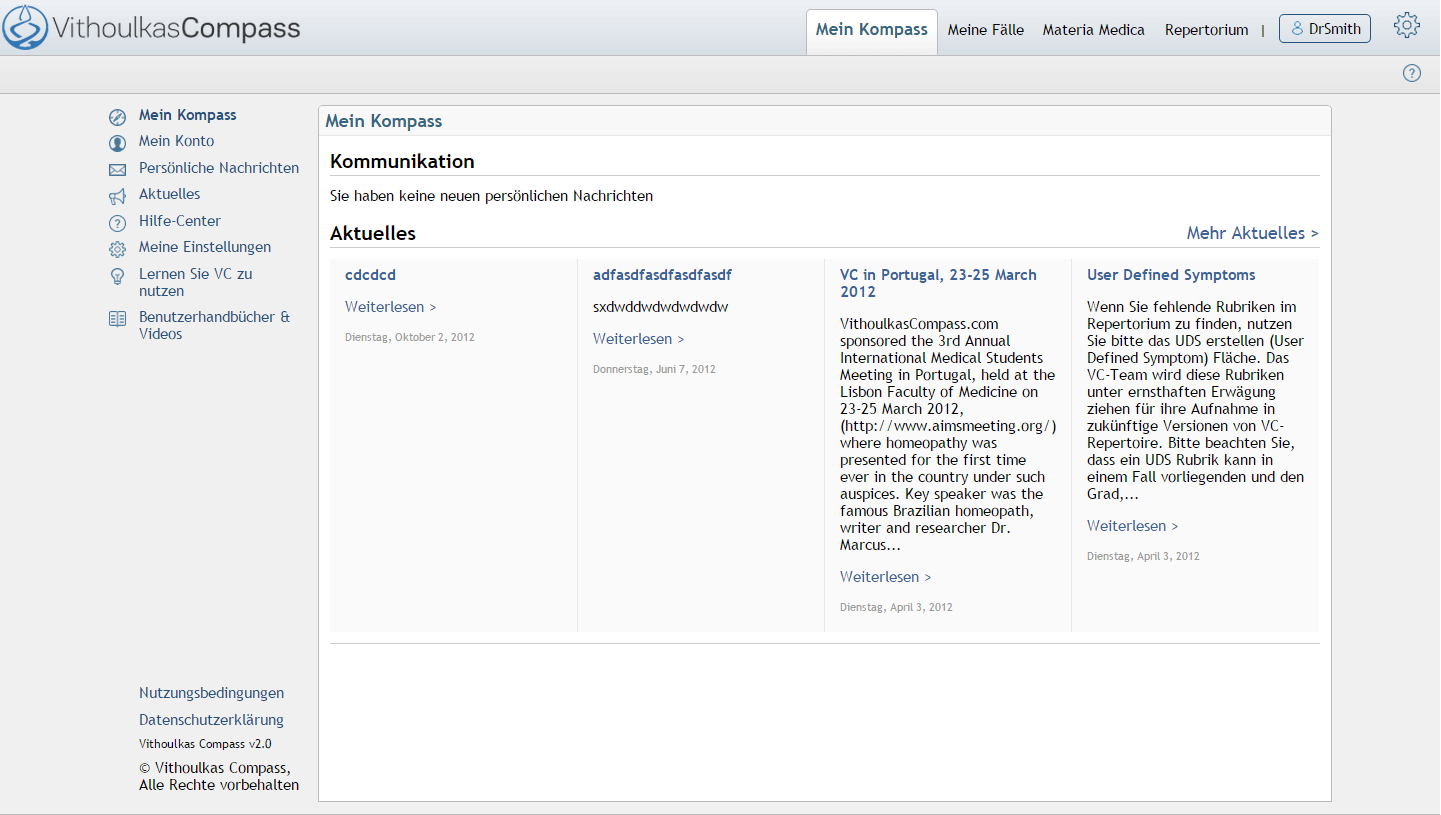
Task: Go to the Repertorium tab
Action: (x=1206, y=30)
